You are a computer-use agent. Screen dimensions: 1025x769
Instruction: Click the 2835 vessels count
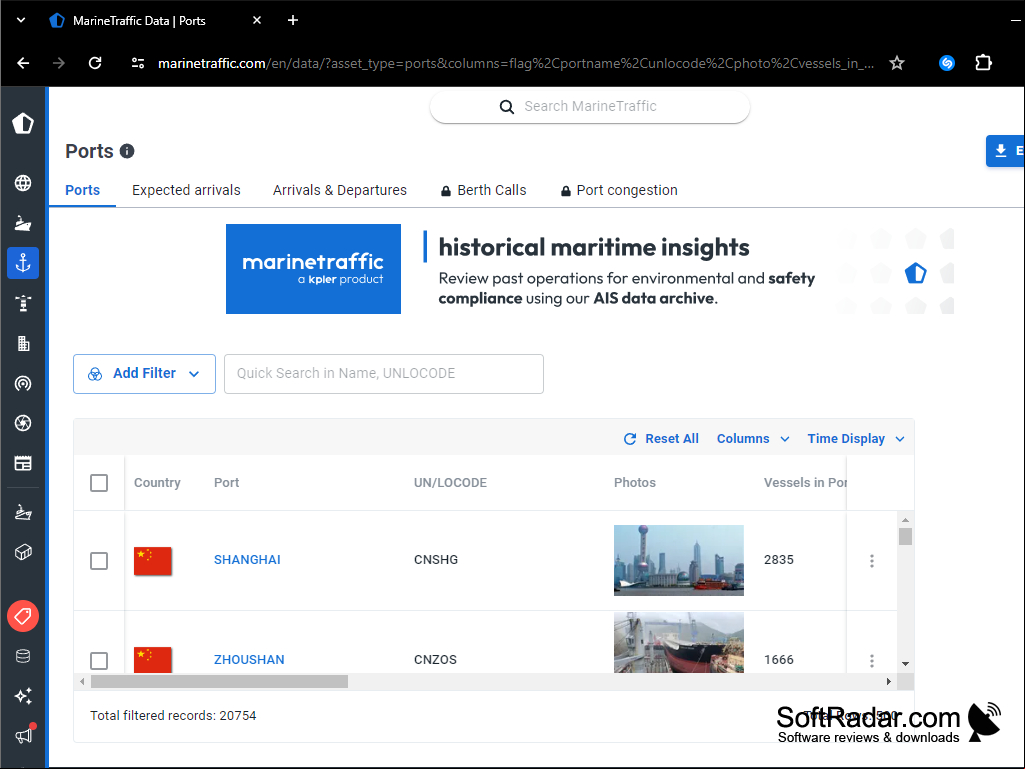pyautogui.click(x=779, y=560)
